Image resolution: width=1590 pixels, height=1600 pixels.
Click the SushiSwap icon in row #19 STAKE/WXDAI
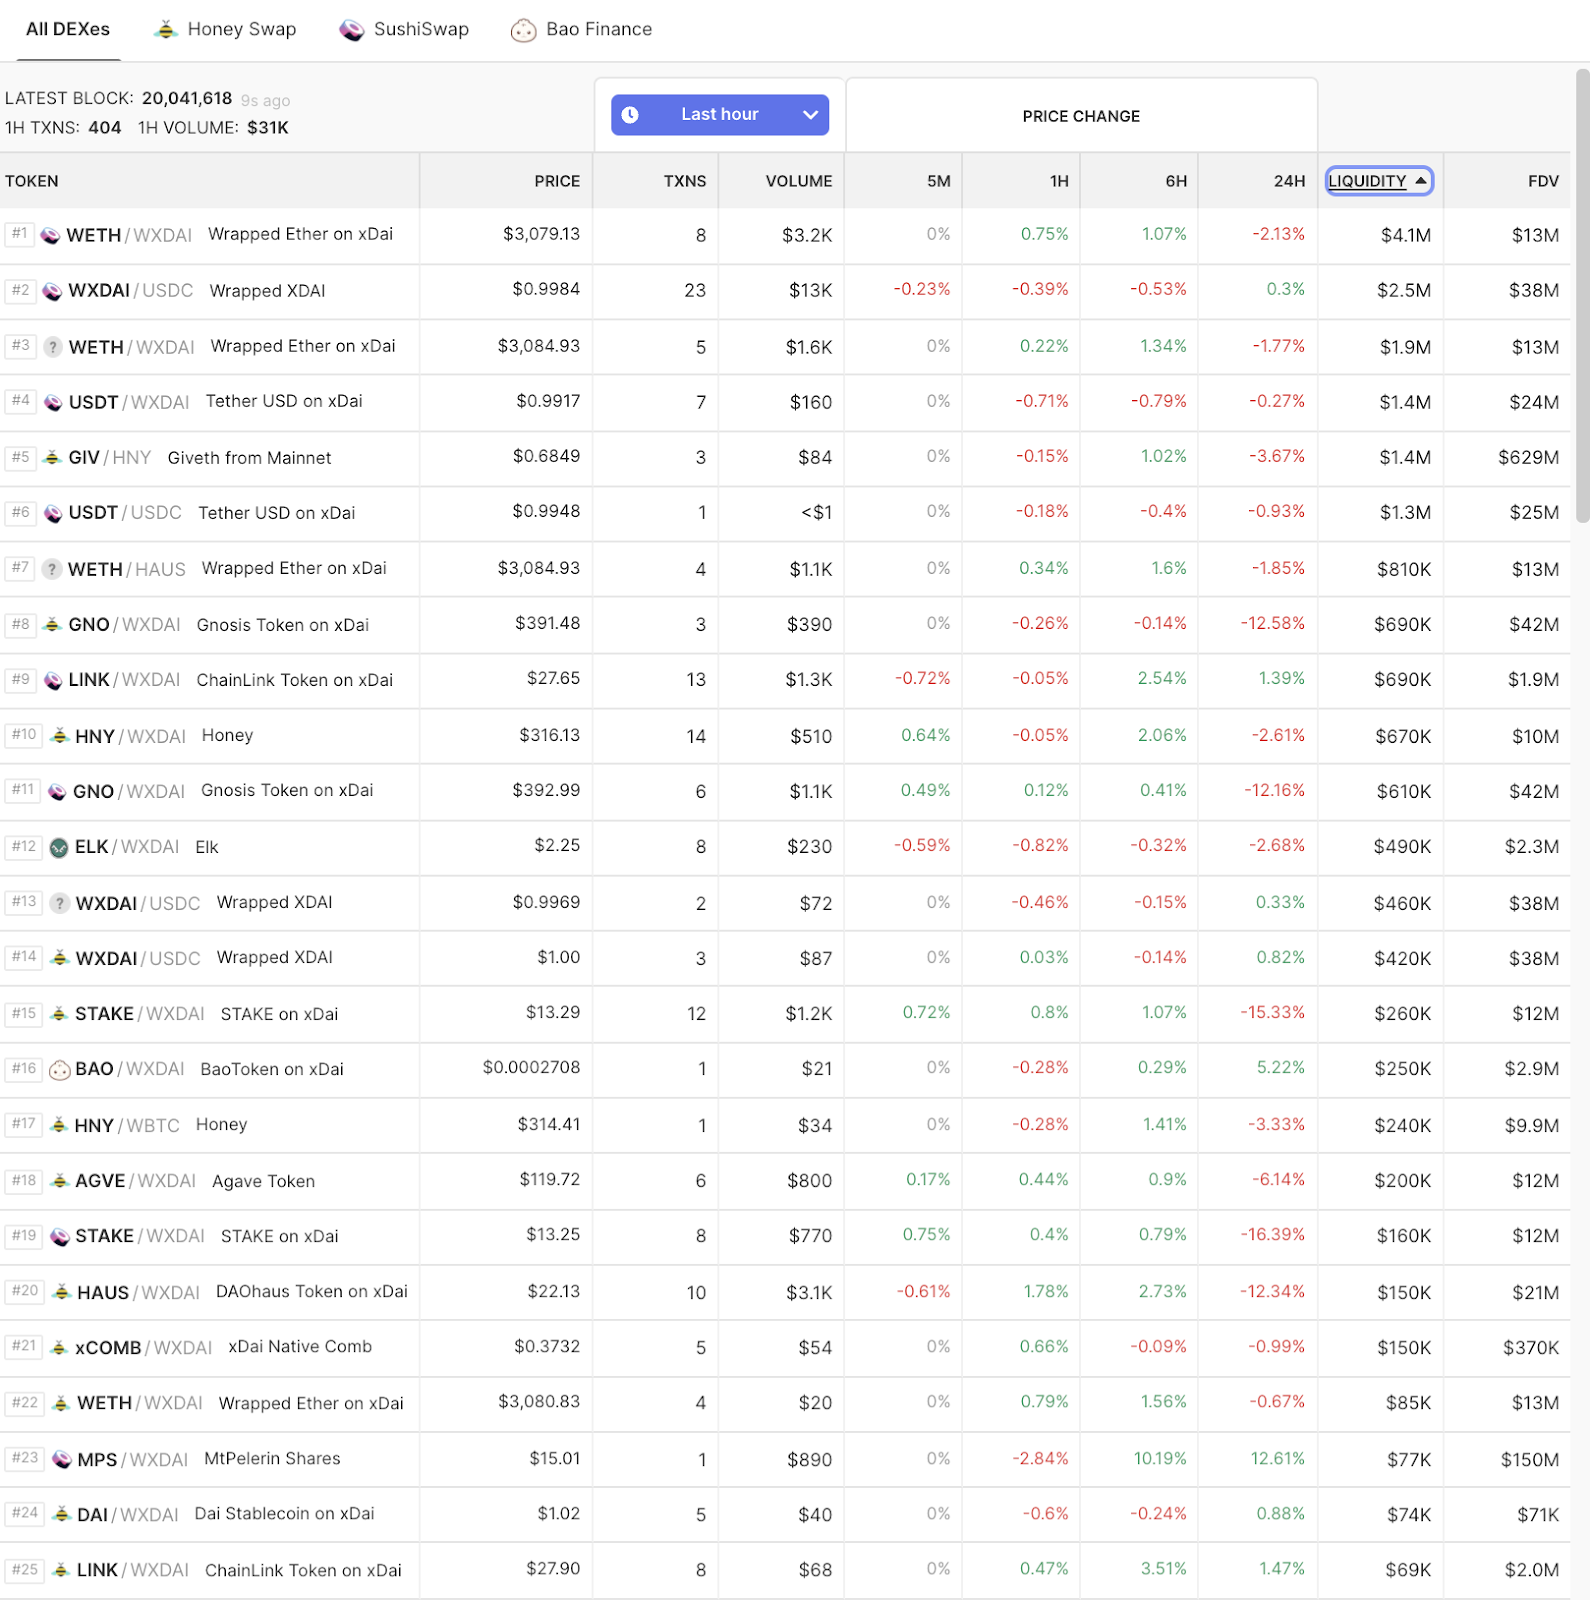60,1237
